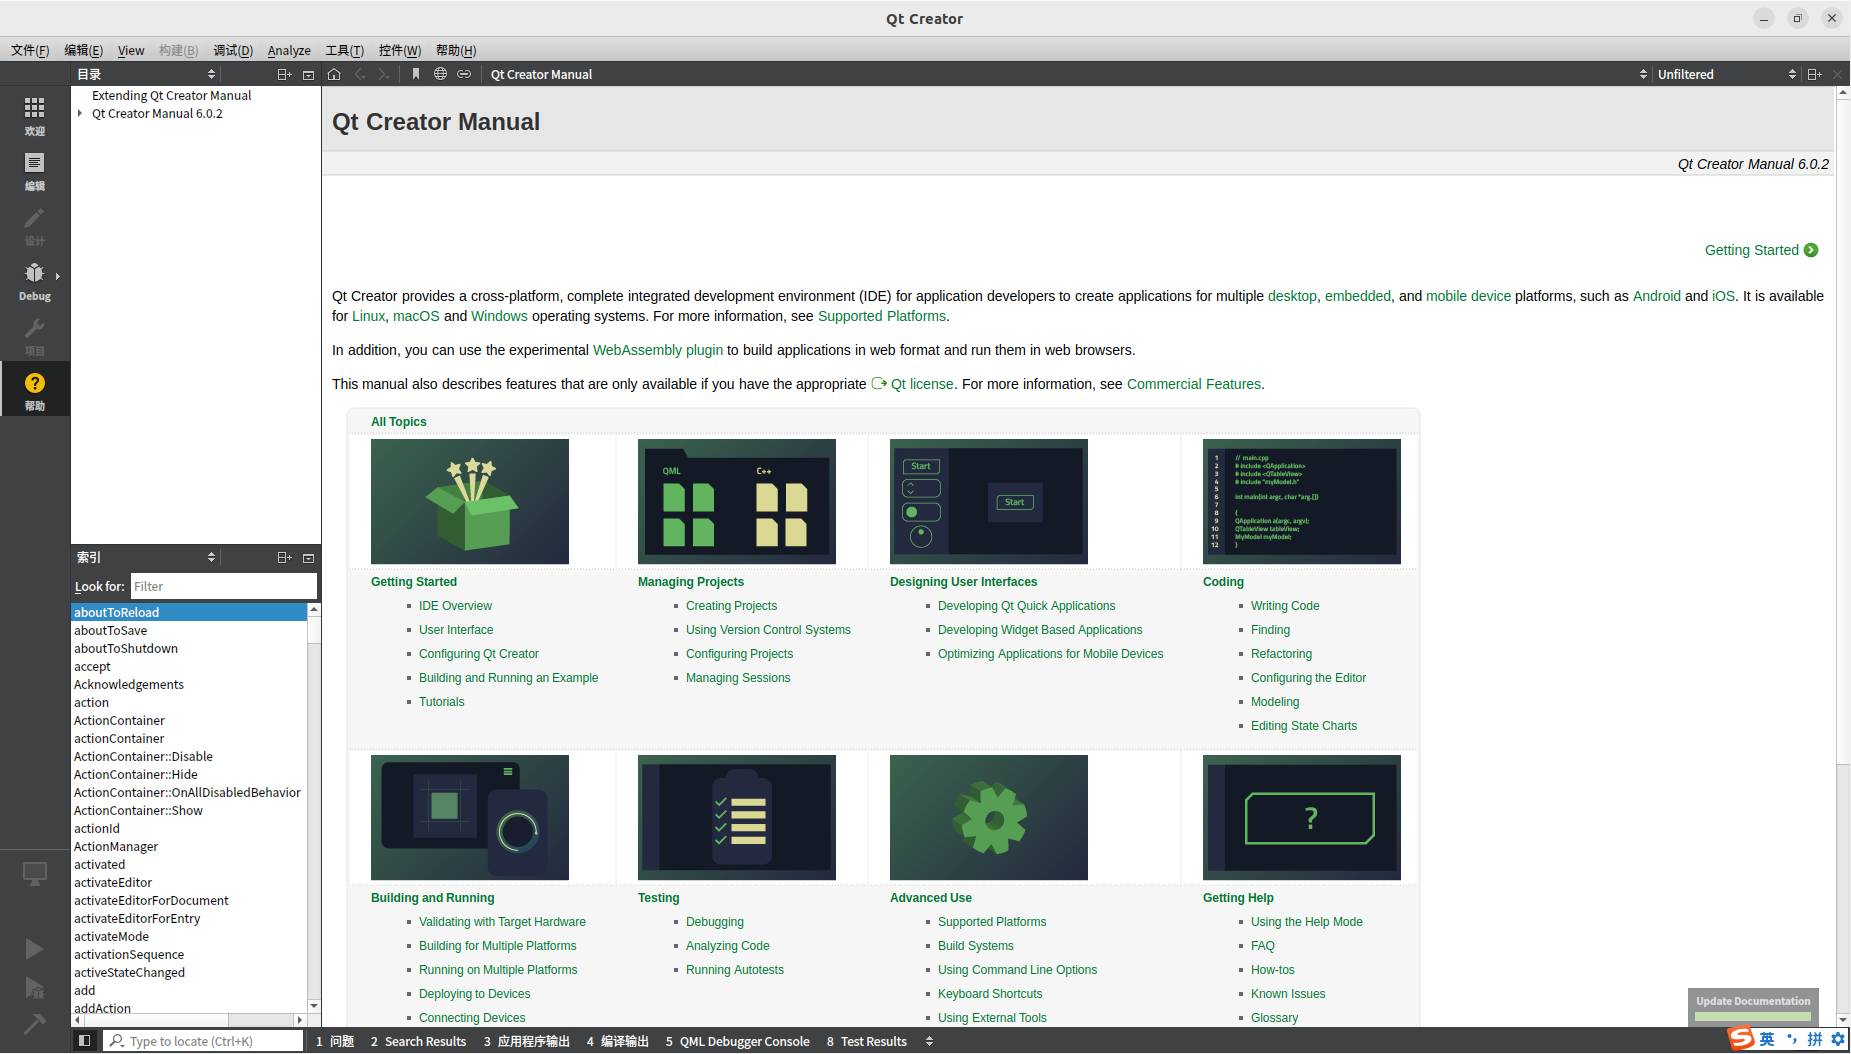Toggle the input method punctuation mode
Screen dimensions: 1851x1054
tap(1791, 1039)
